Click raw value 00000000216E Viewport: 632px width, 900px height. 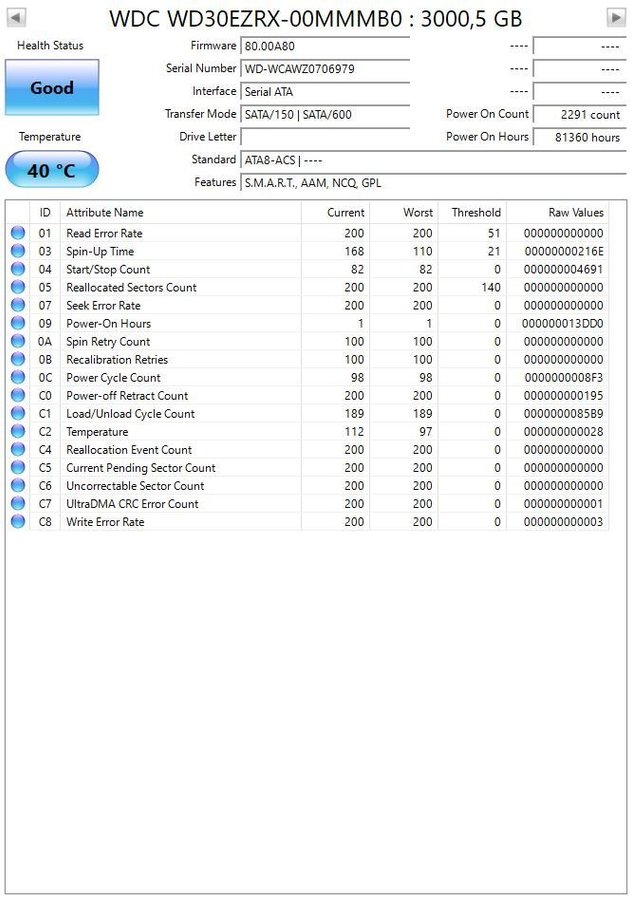click(x=564, y=251)
